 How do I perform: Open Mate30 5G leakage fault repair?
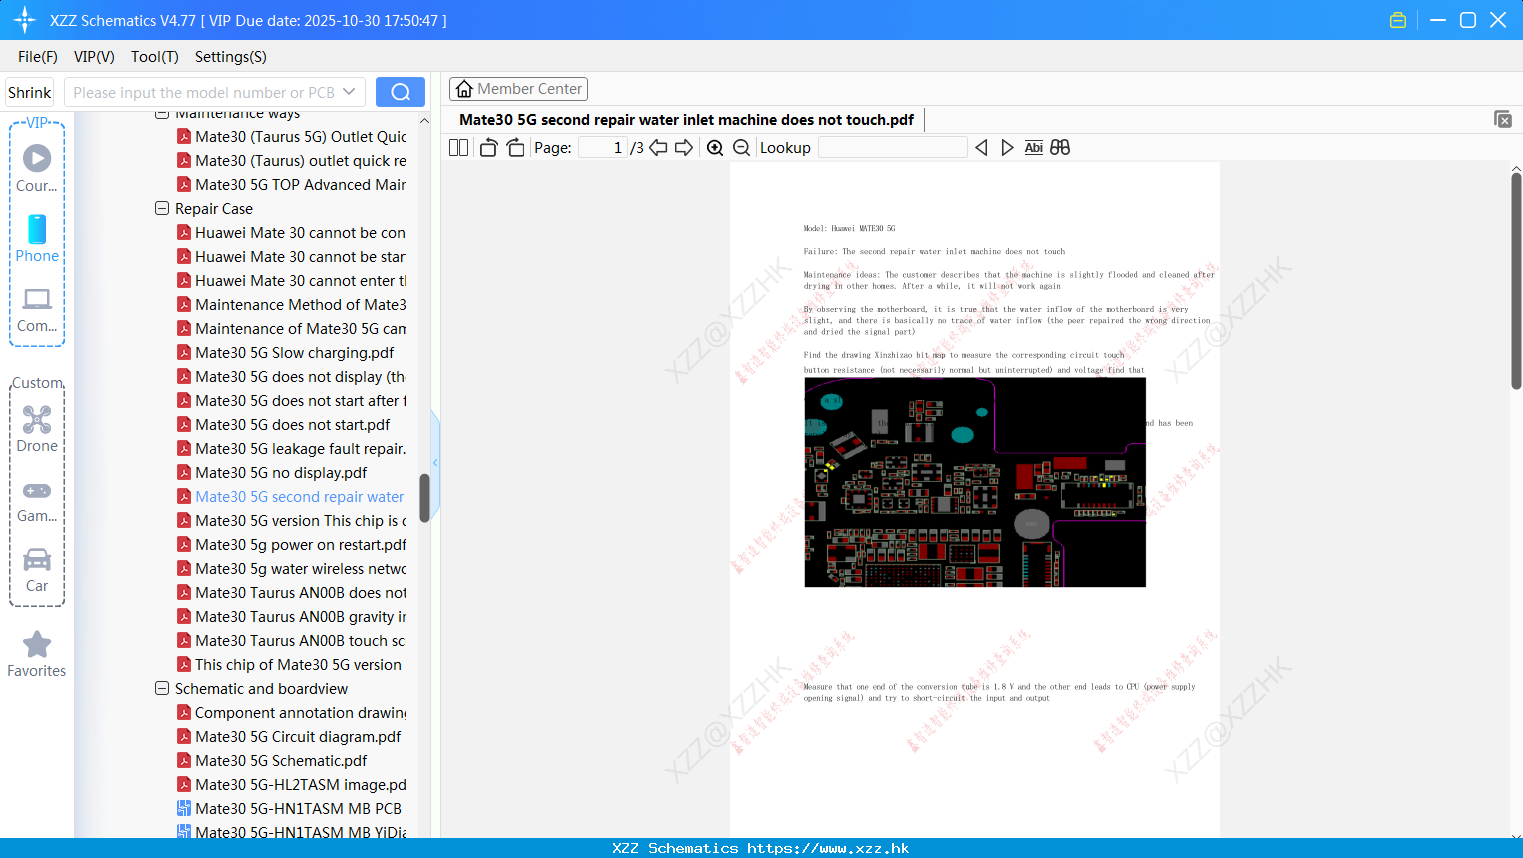292,449
